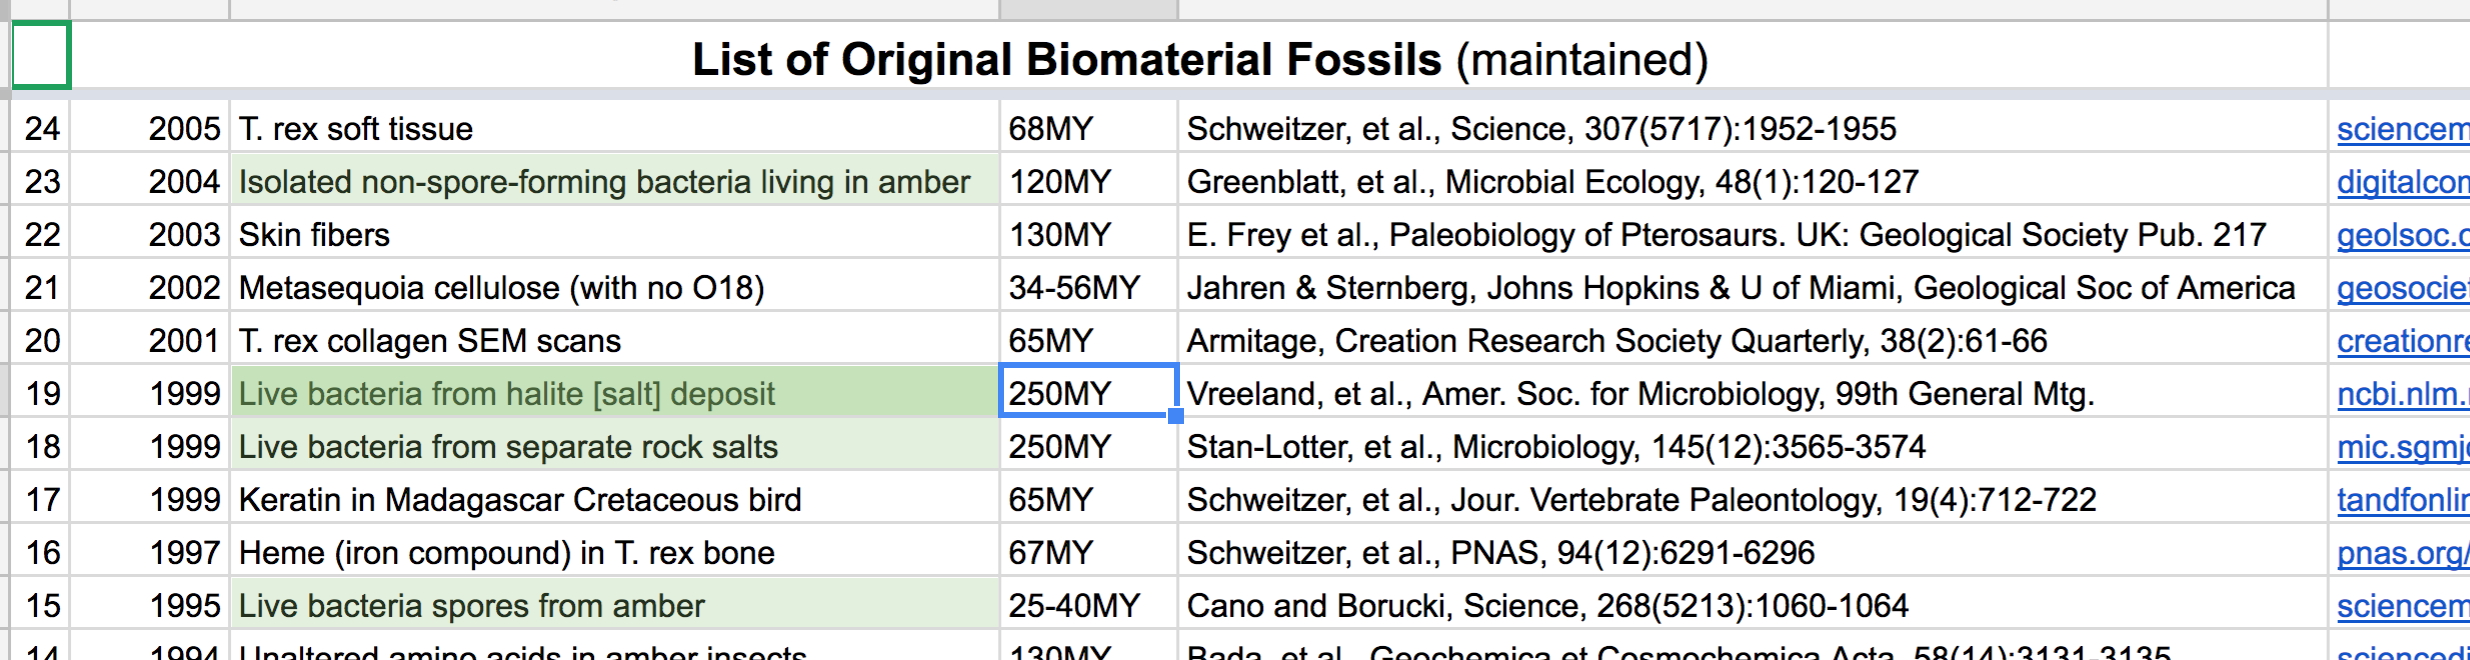Viewport: 2470px width, 660px height.
Task: Open the tandfonline link for Keratin row
Action: tap(2402, 500)
